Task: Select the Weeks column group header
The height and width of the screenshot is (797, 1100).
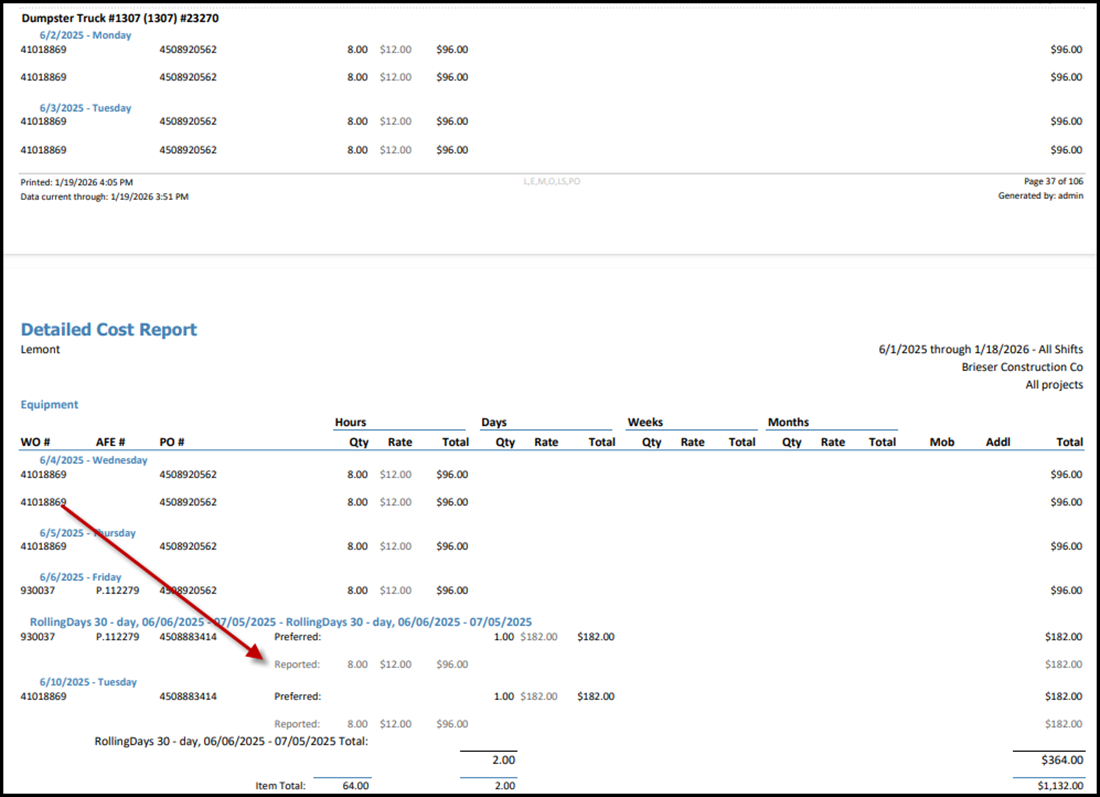Action: 645,422
